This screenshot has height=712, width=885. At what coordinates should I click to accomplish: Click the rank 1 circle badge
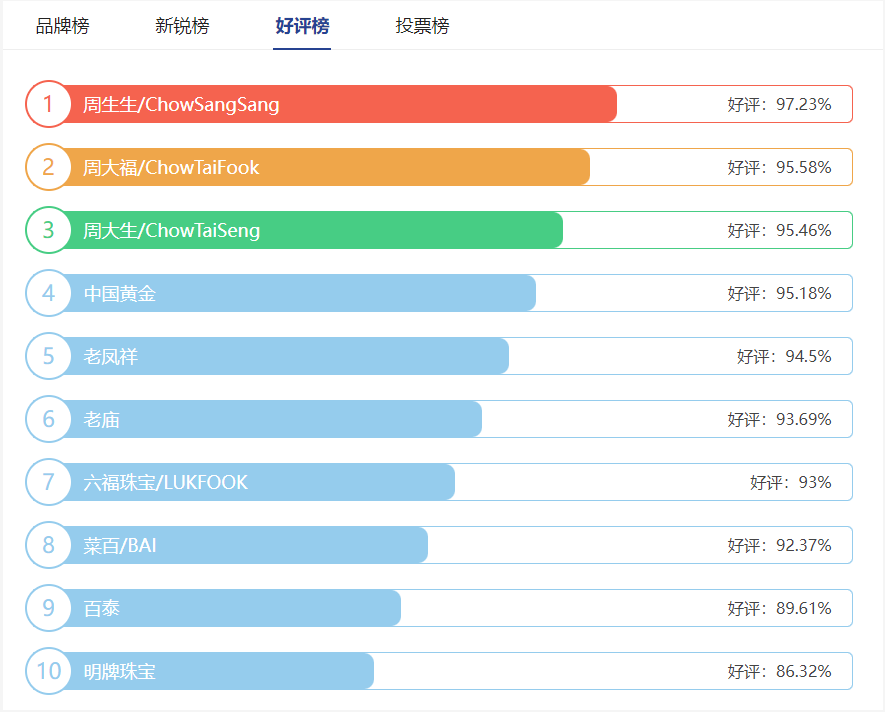[49, 104]
